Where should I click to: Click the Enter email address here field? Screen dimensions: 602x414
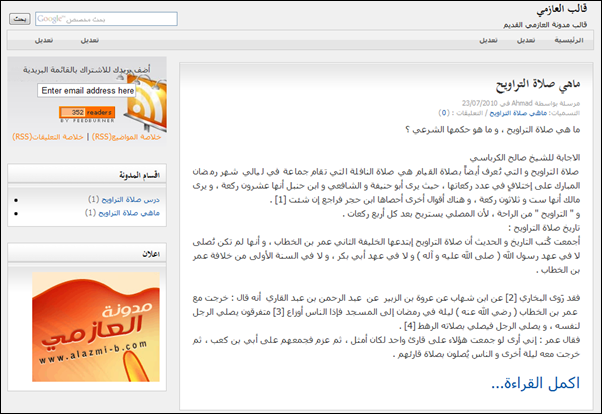87,91
